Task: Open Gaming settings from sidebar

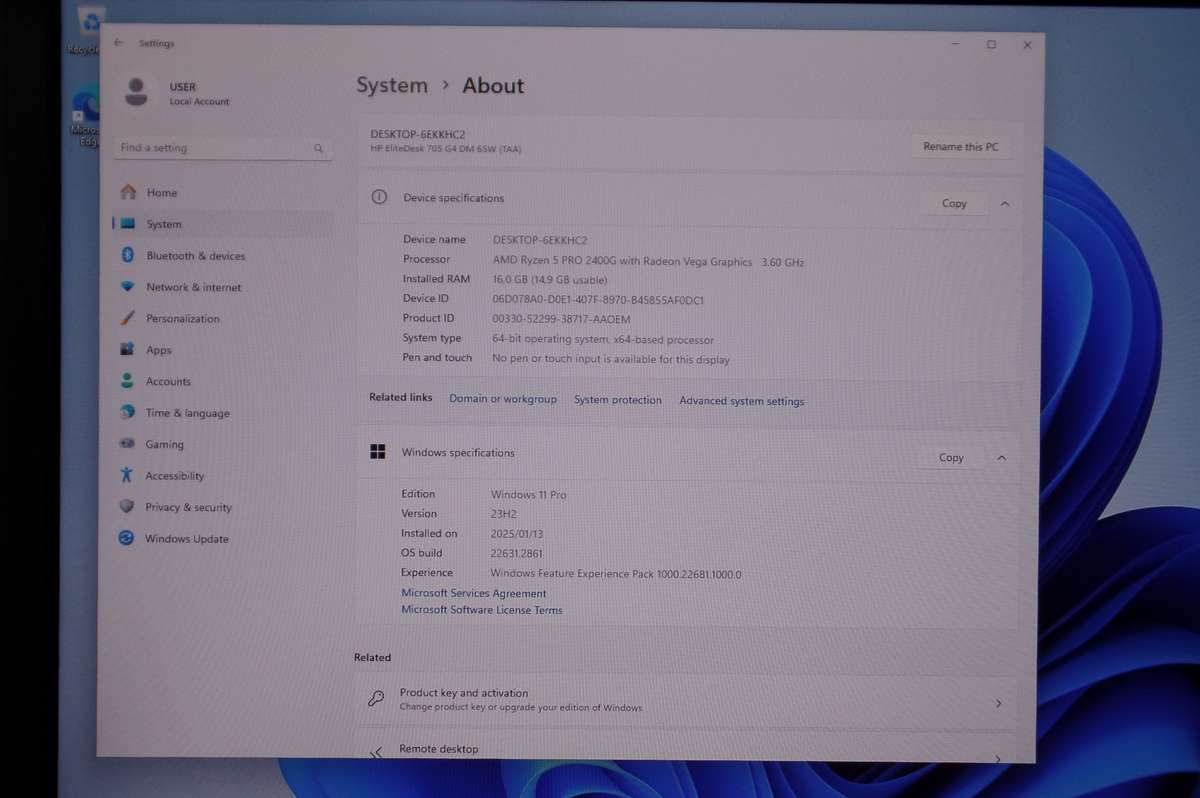Action: click(x=164, y=444)
